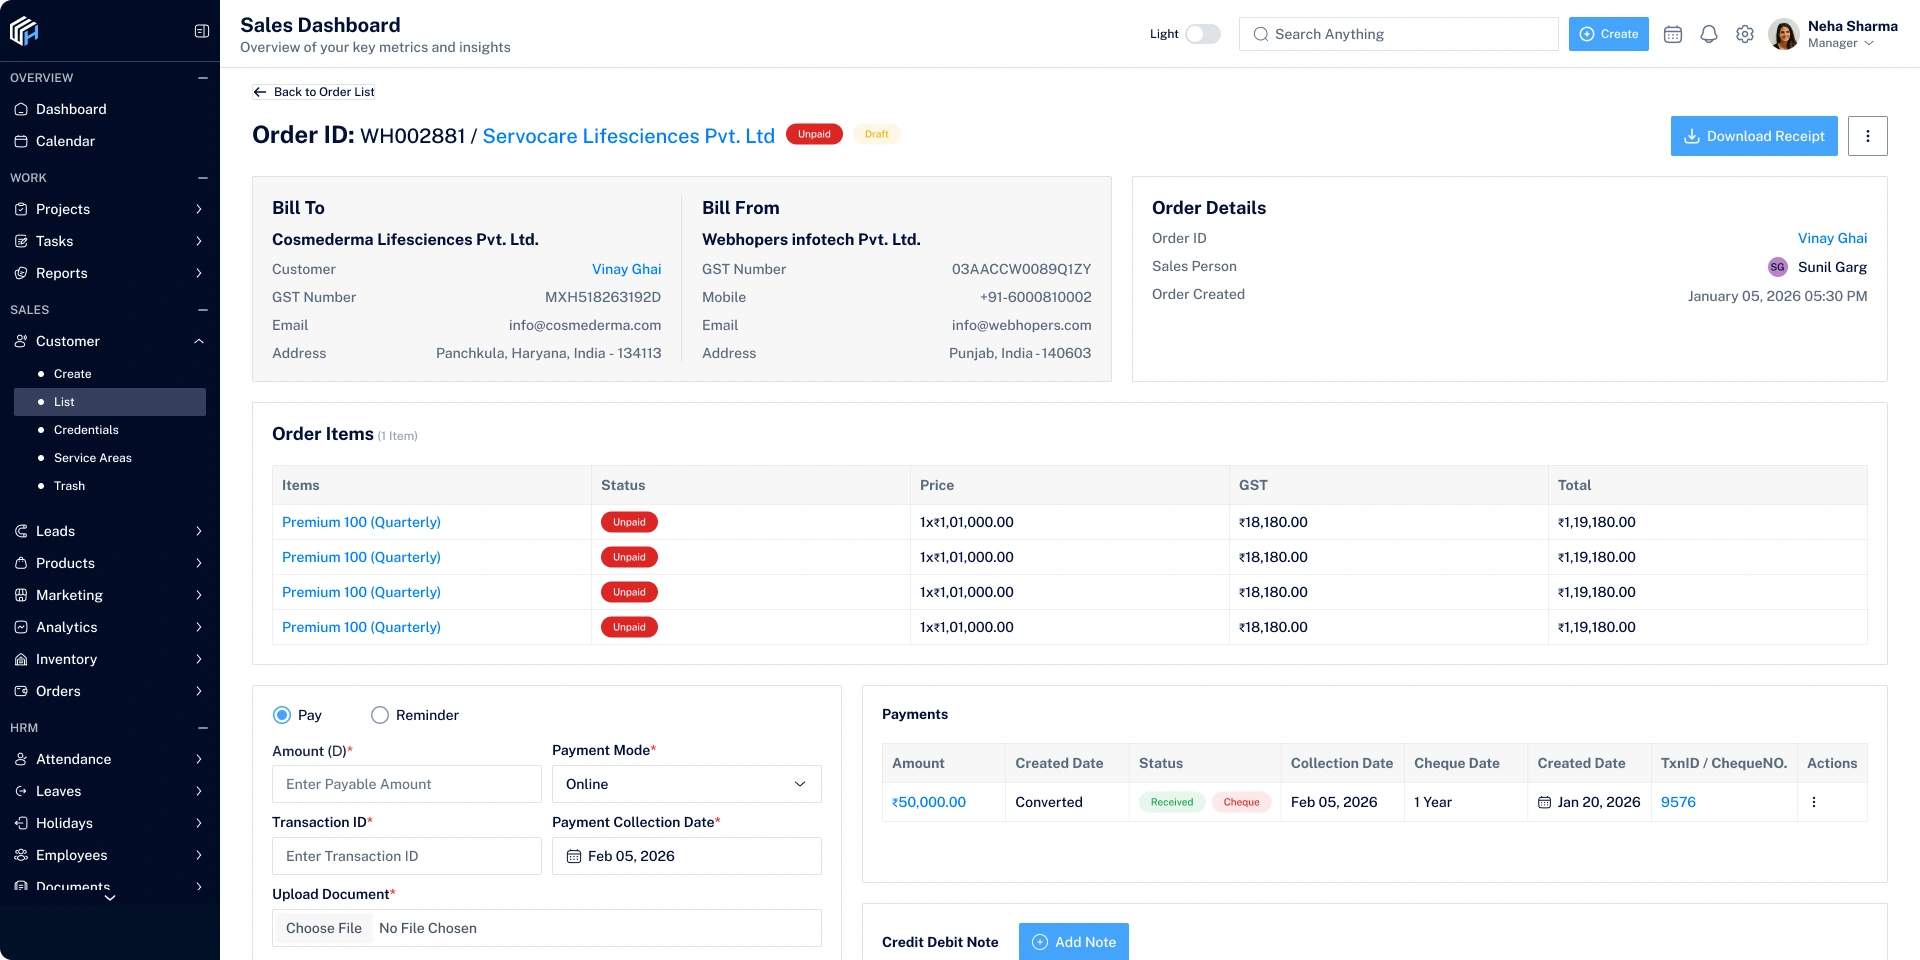Open order more-options kebab button
The image size is (1920, 960).
pos(1868,136)
